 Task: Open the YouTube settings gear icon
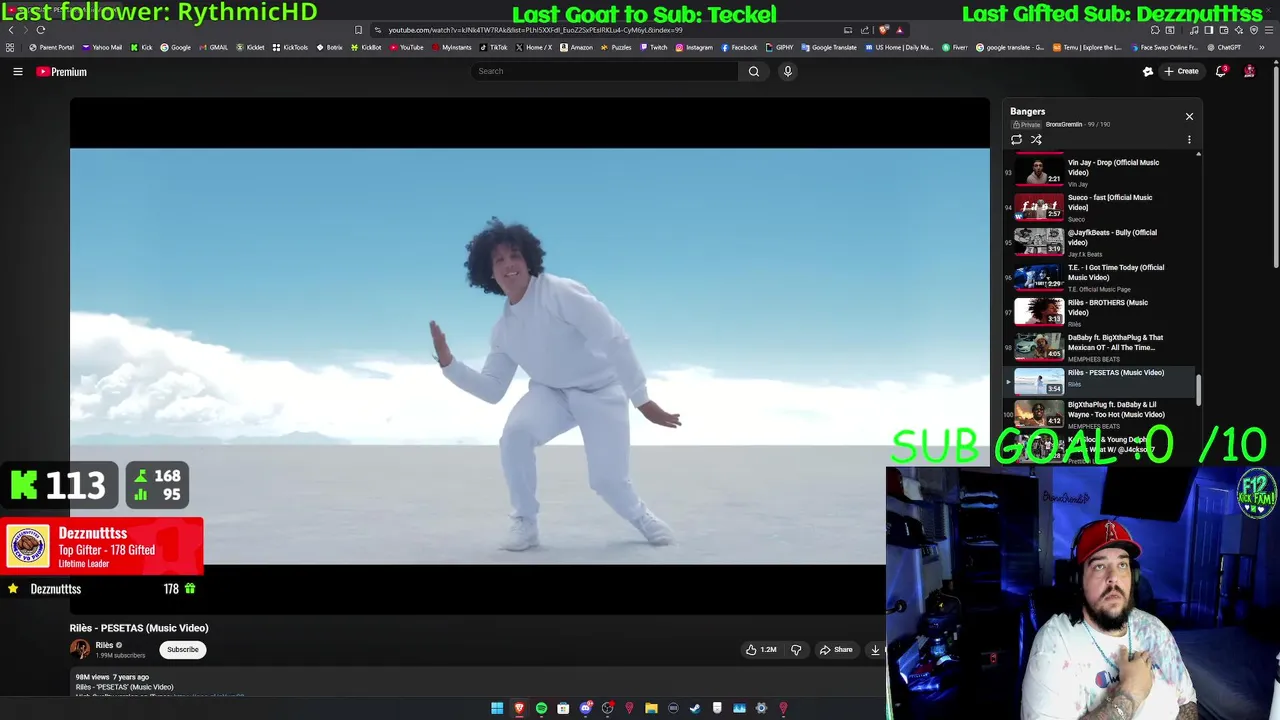[1148, 71]
